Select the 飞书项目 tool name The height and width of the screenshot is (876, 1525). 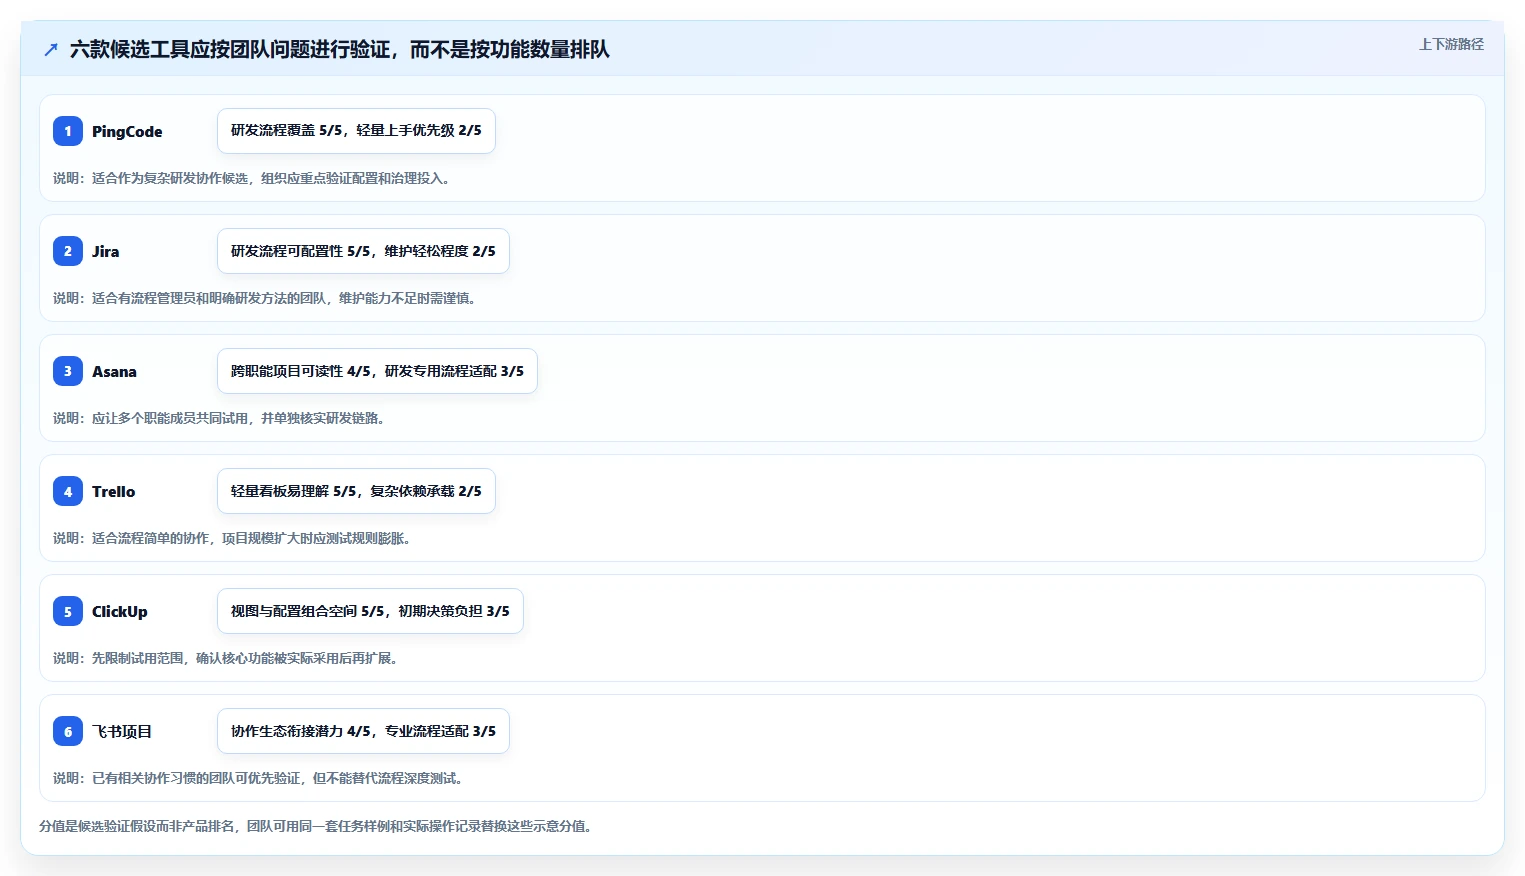coord(122,731)
